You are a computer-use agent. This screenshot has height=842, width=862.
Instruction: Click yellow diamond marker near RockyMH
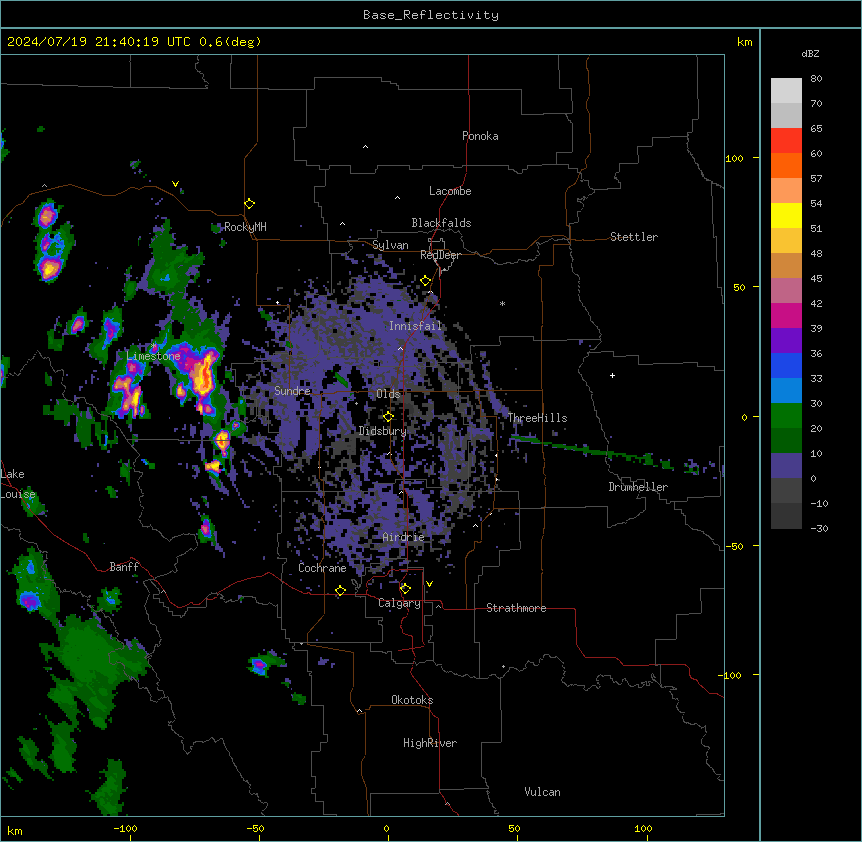point(249,204)
